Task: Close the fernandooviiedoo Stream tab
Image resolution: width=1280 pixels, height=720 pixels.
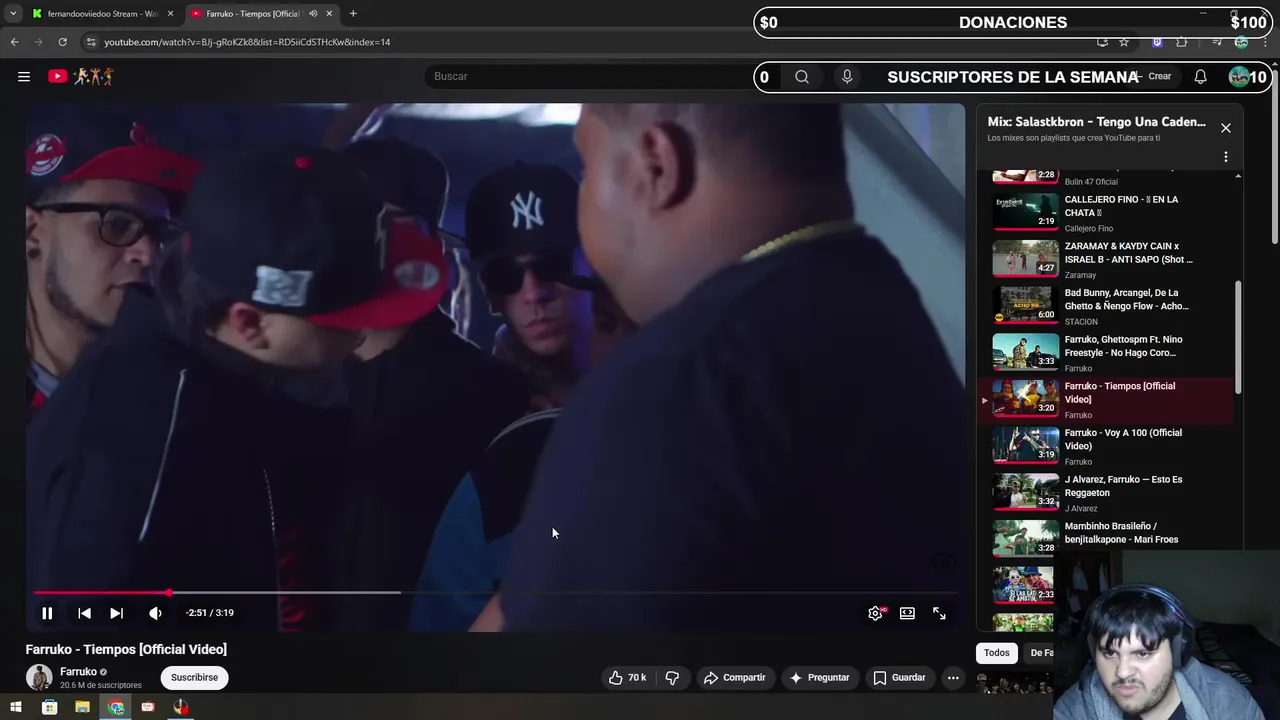Action: (x=170, y=14)
